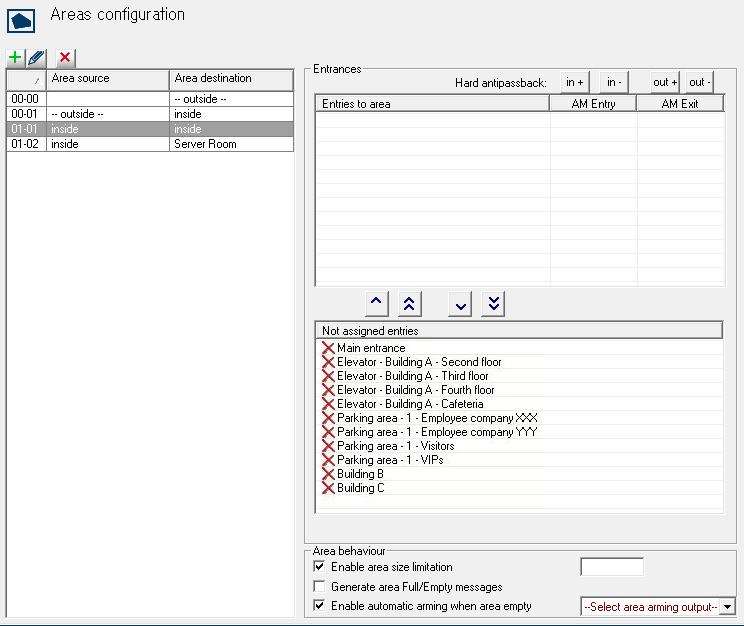Click the single down arrow move button

coord(460,303)
